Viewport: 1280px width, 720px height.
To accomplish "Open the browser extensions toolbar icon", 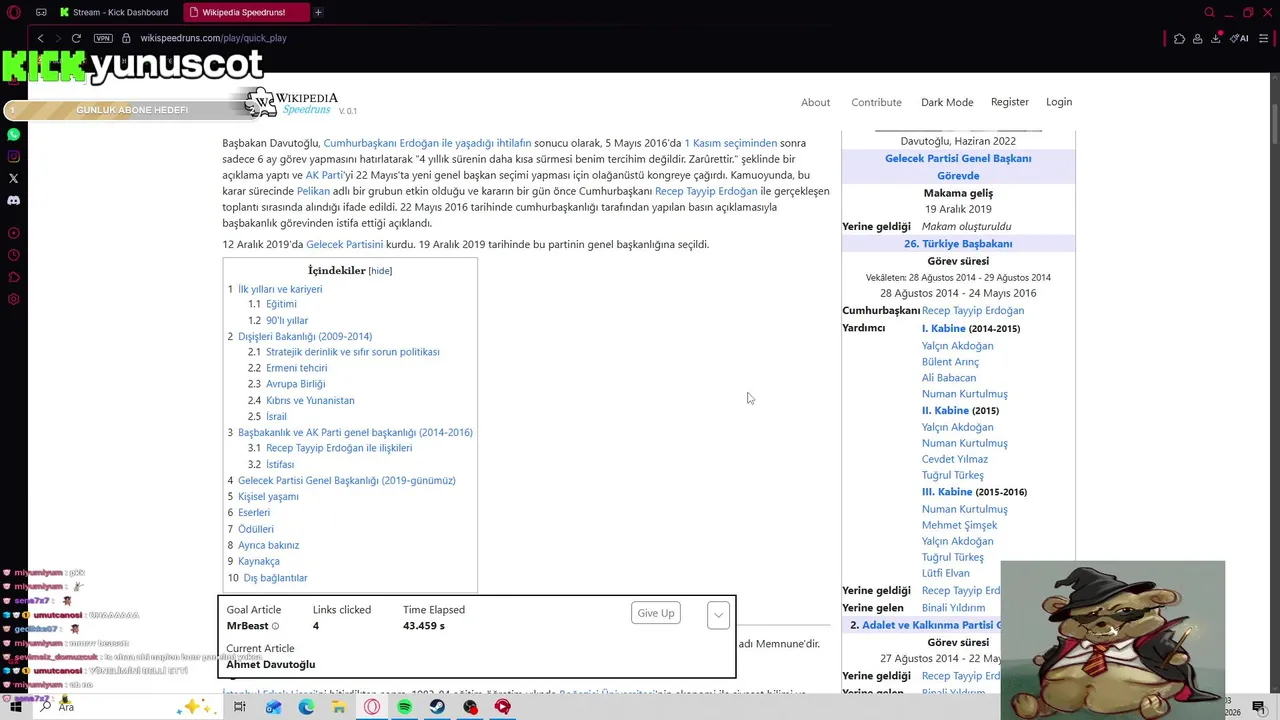I will [1179, 38].
